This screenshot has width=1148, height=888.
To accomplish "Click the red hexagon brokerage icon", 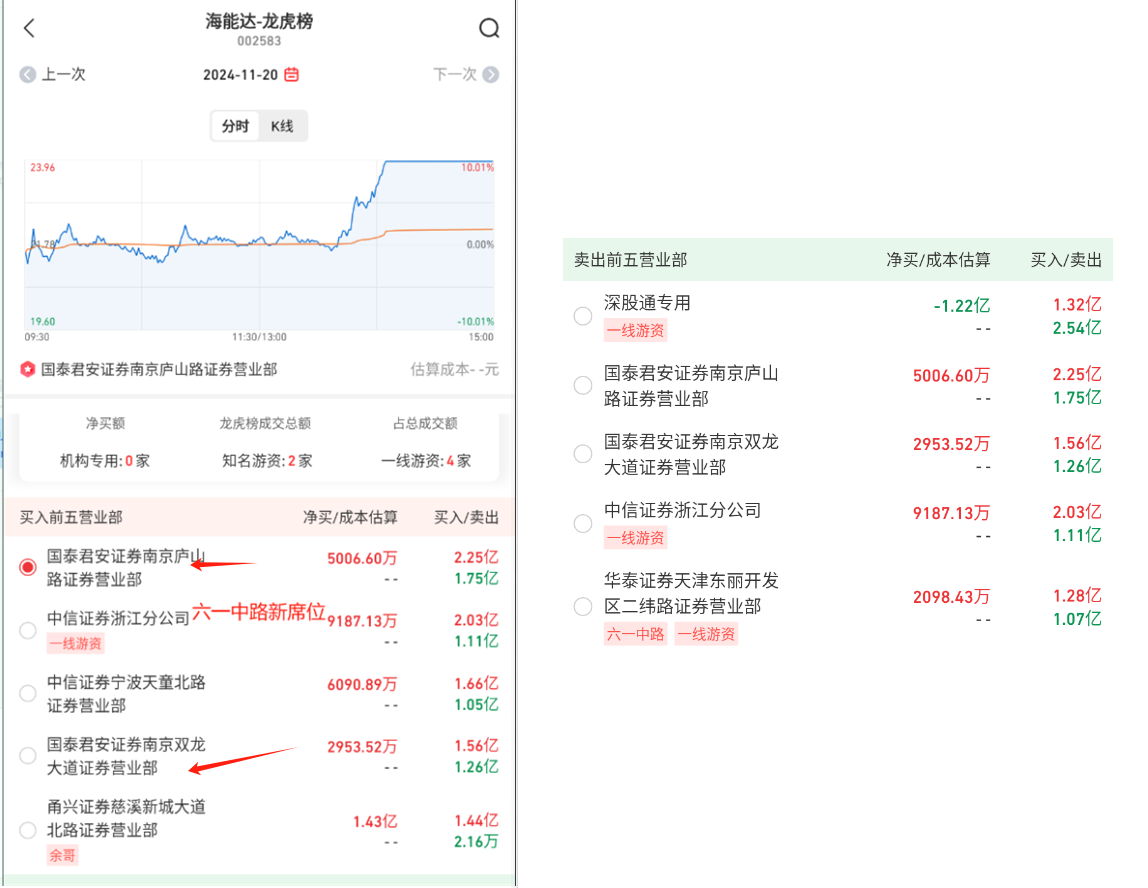I will (28, 369).
